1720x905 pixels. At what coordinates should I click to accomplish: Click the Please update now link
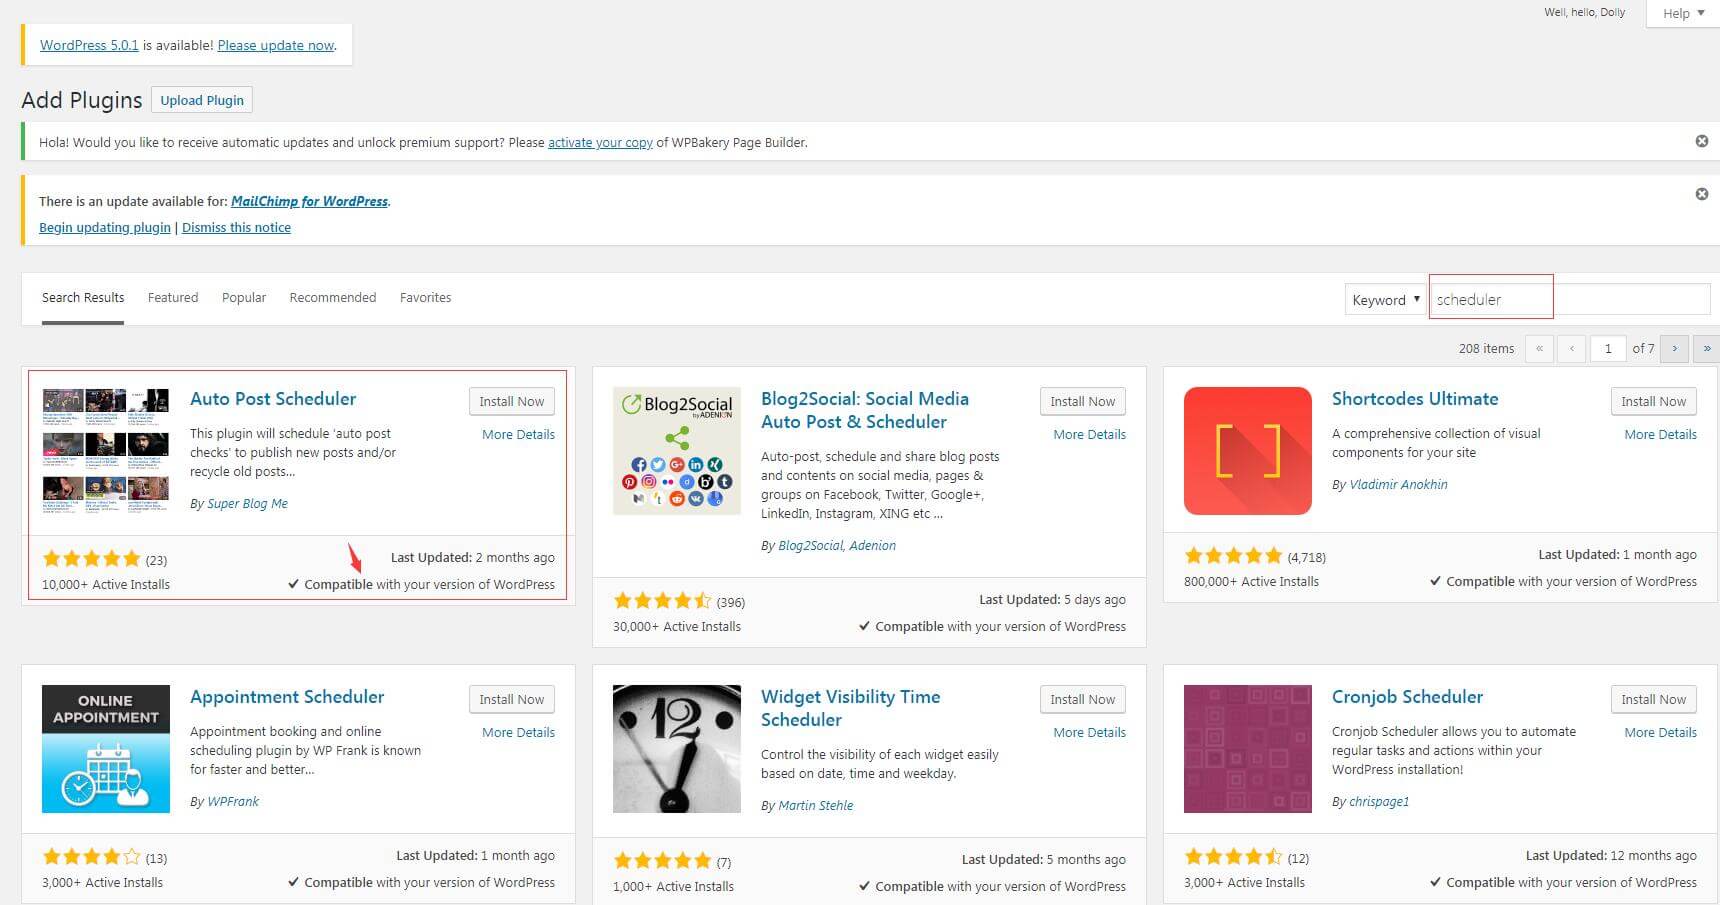point(276,45)
